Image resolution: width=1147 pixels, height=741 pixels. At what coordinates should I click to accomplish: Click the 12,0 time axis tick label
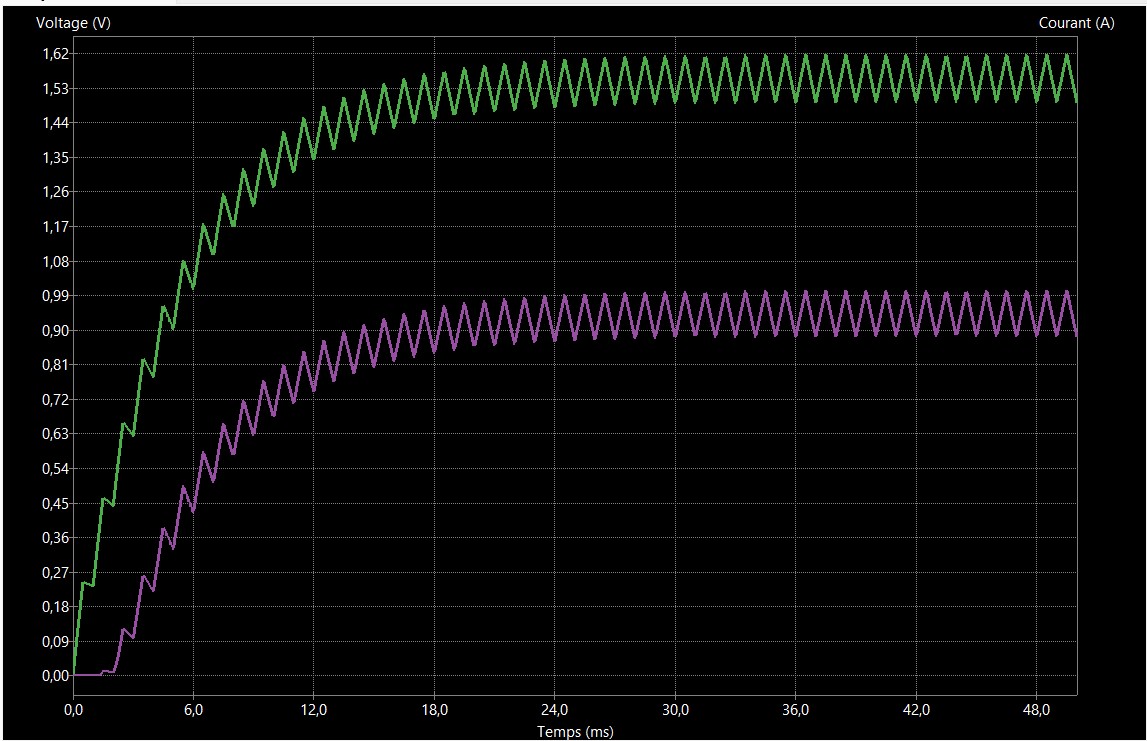[314, 710]
